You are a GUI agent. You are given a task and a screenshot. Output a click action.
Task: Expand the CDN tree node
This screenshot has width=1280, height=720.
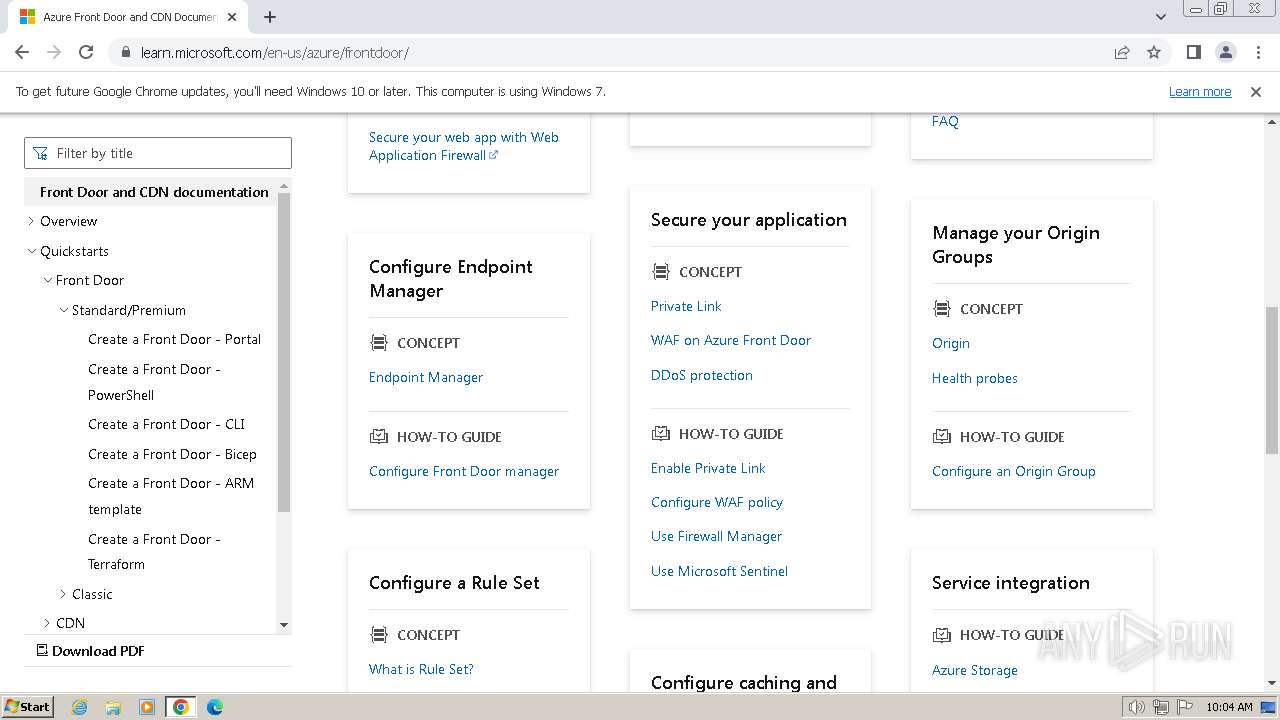(47, 623)
